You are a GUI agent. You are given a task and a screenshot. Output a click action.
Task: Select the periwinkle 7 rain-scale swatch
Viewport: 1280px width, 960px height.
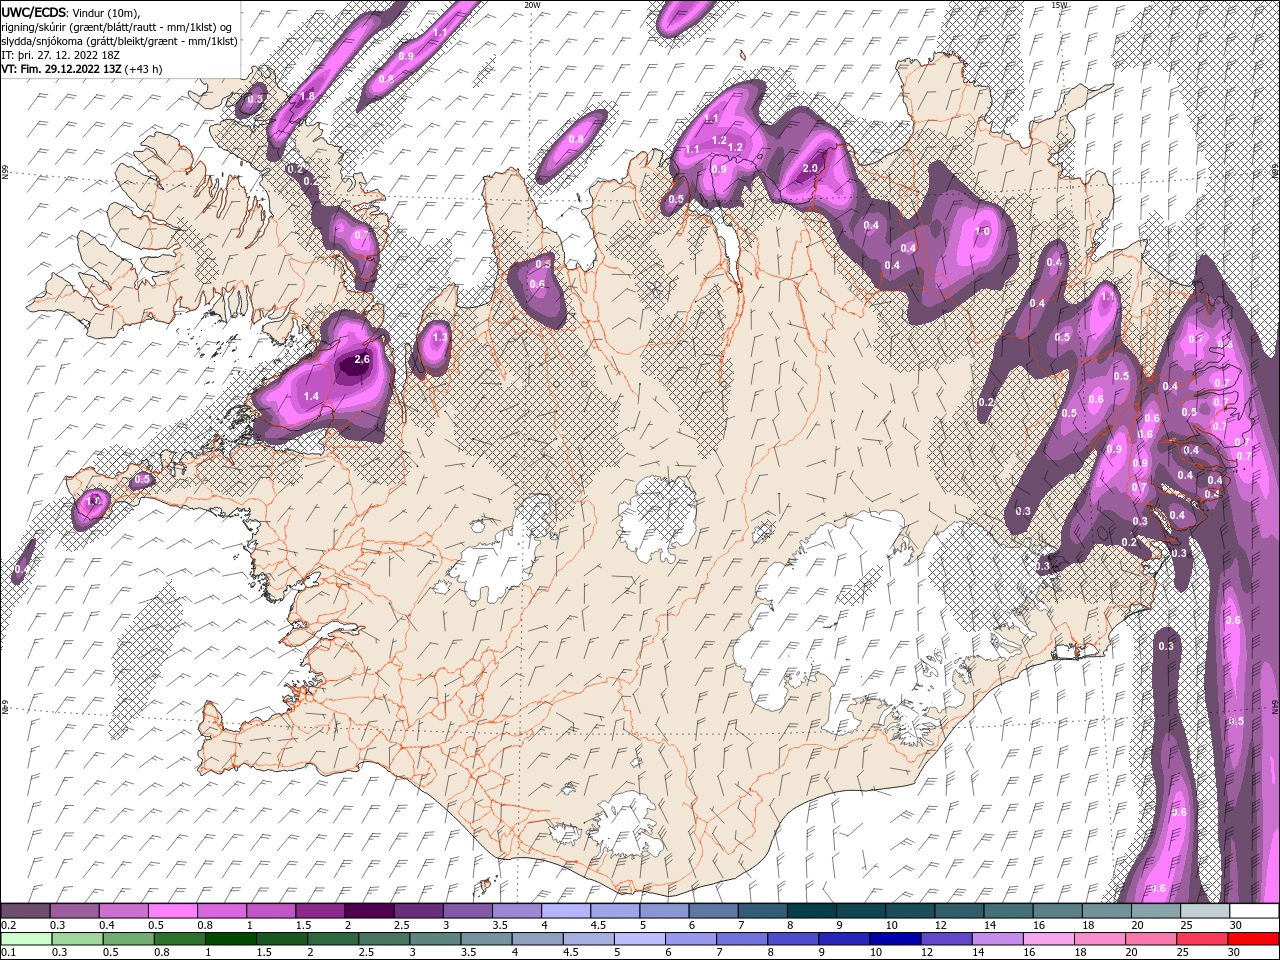coord(743,939)
